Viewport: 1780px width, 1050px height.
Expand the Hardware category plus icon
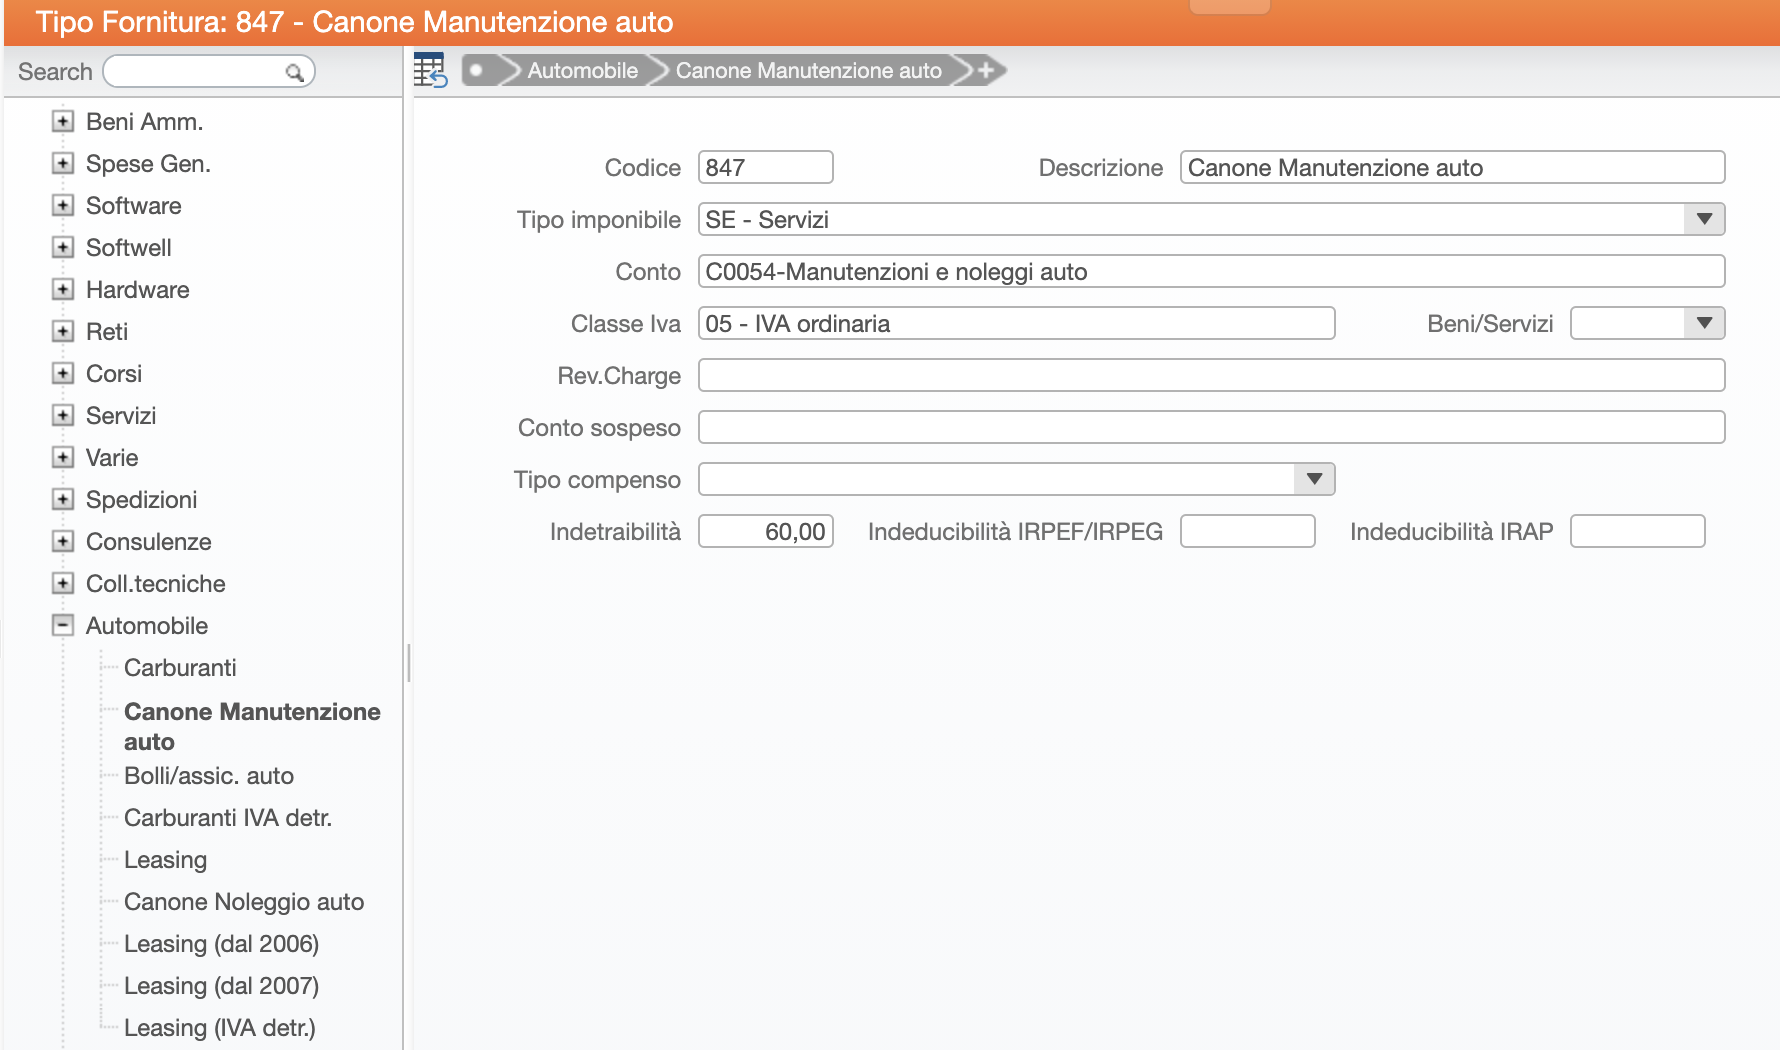[x=63, y=289]
